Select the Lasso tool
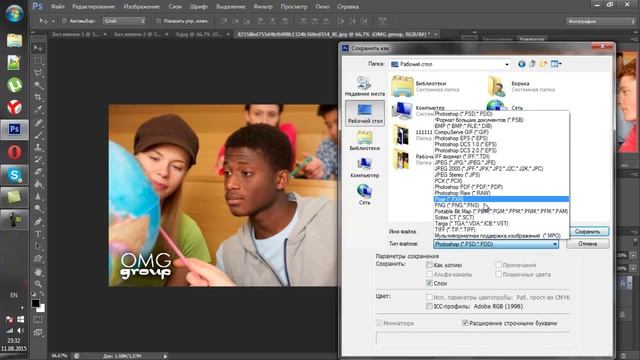Viewport: 640px width, 360px height. (x=38, y=73)
